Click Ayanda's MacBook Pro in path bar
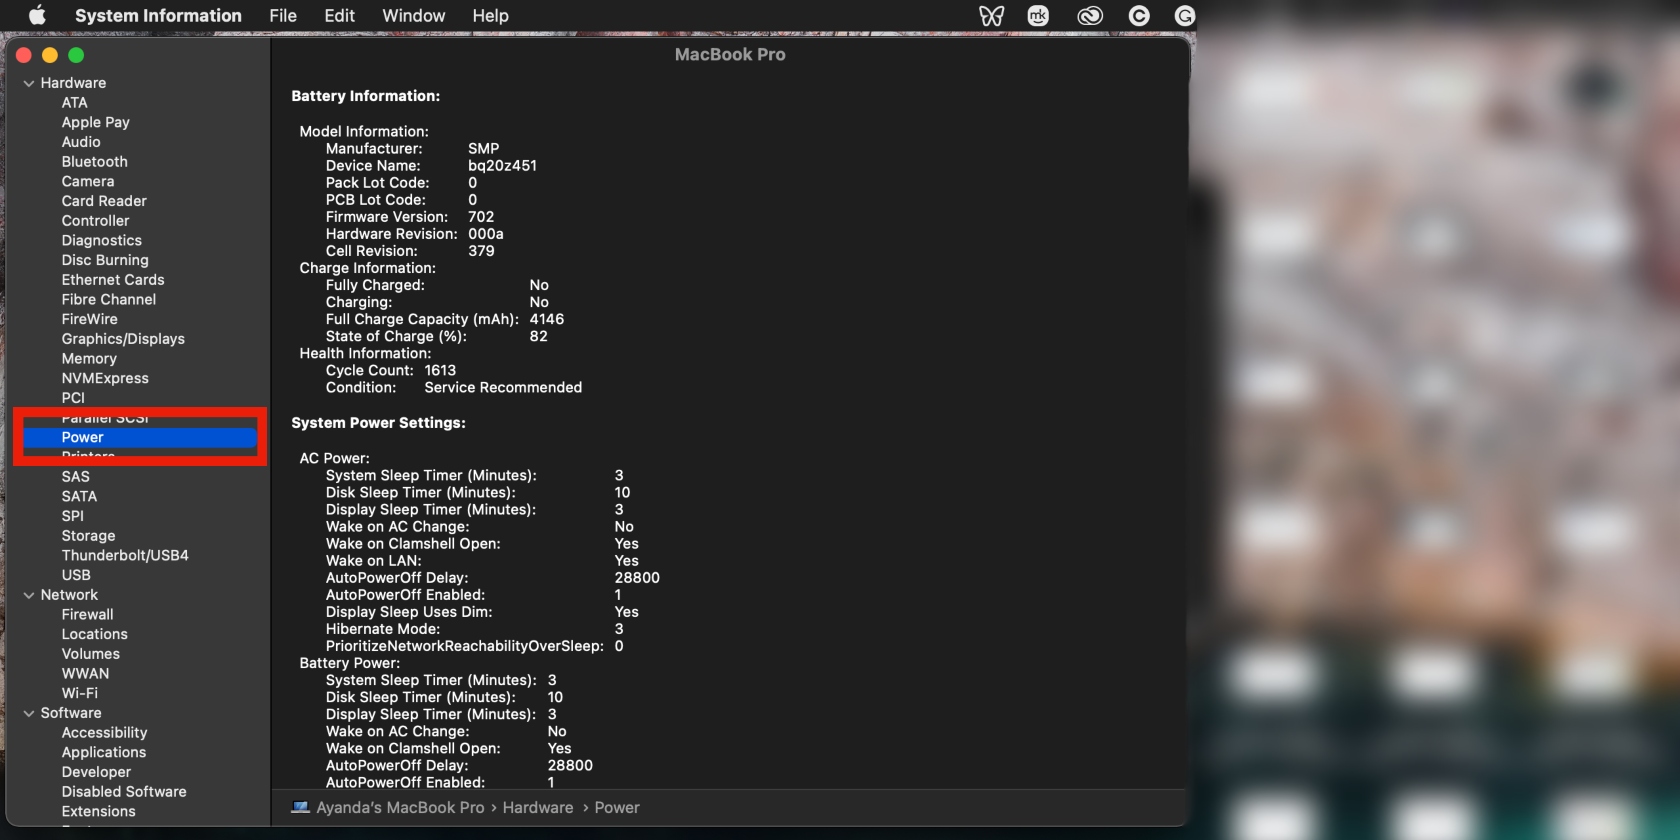 (400, 807)
